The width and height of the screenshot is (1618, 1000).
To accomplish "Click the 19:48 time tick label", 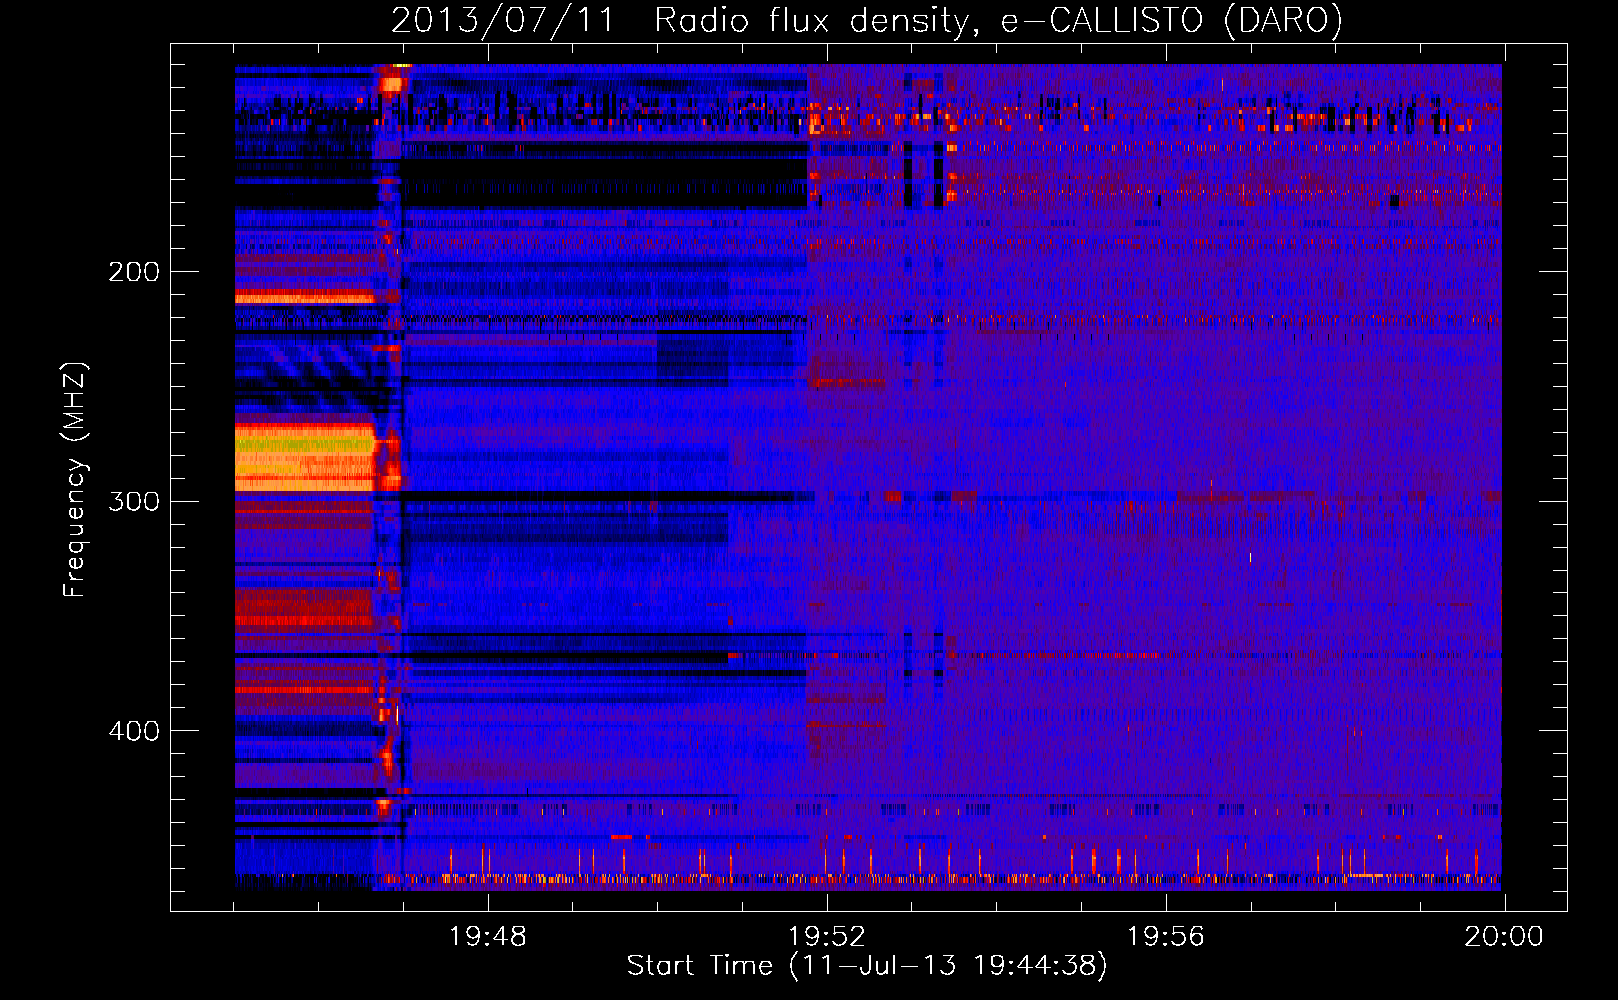I will tap(488, 937).
